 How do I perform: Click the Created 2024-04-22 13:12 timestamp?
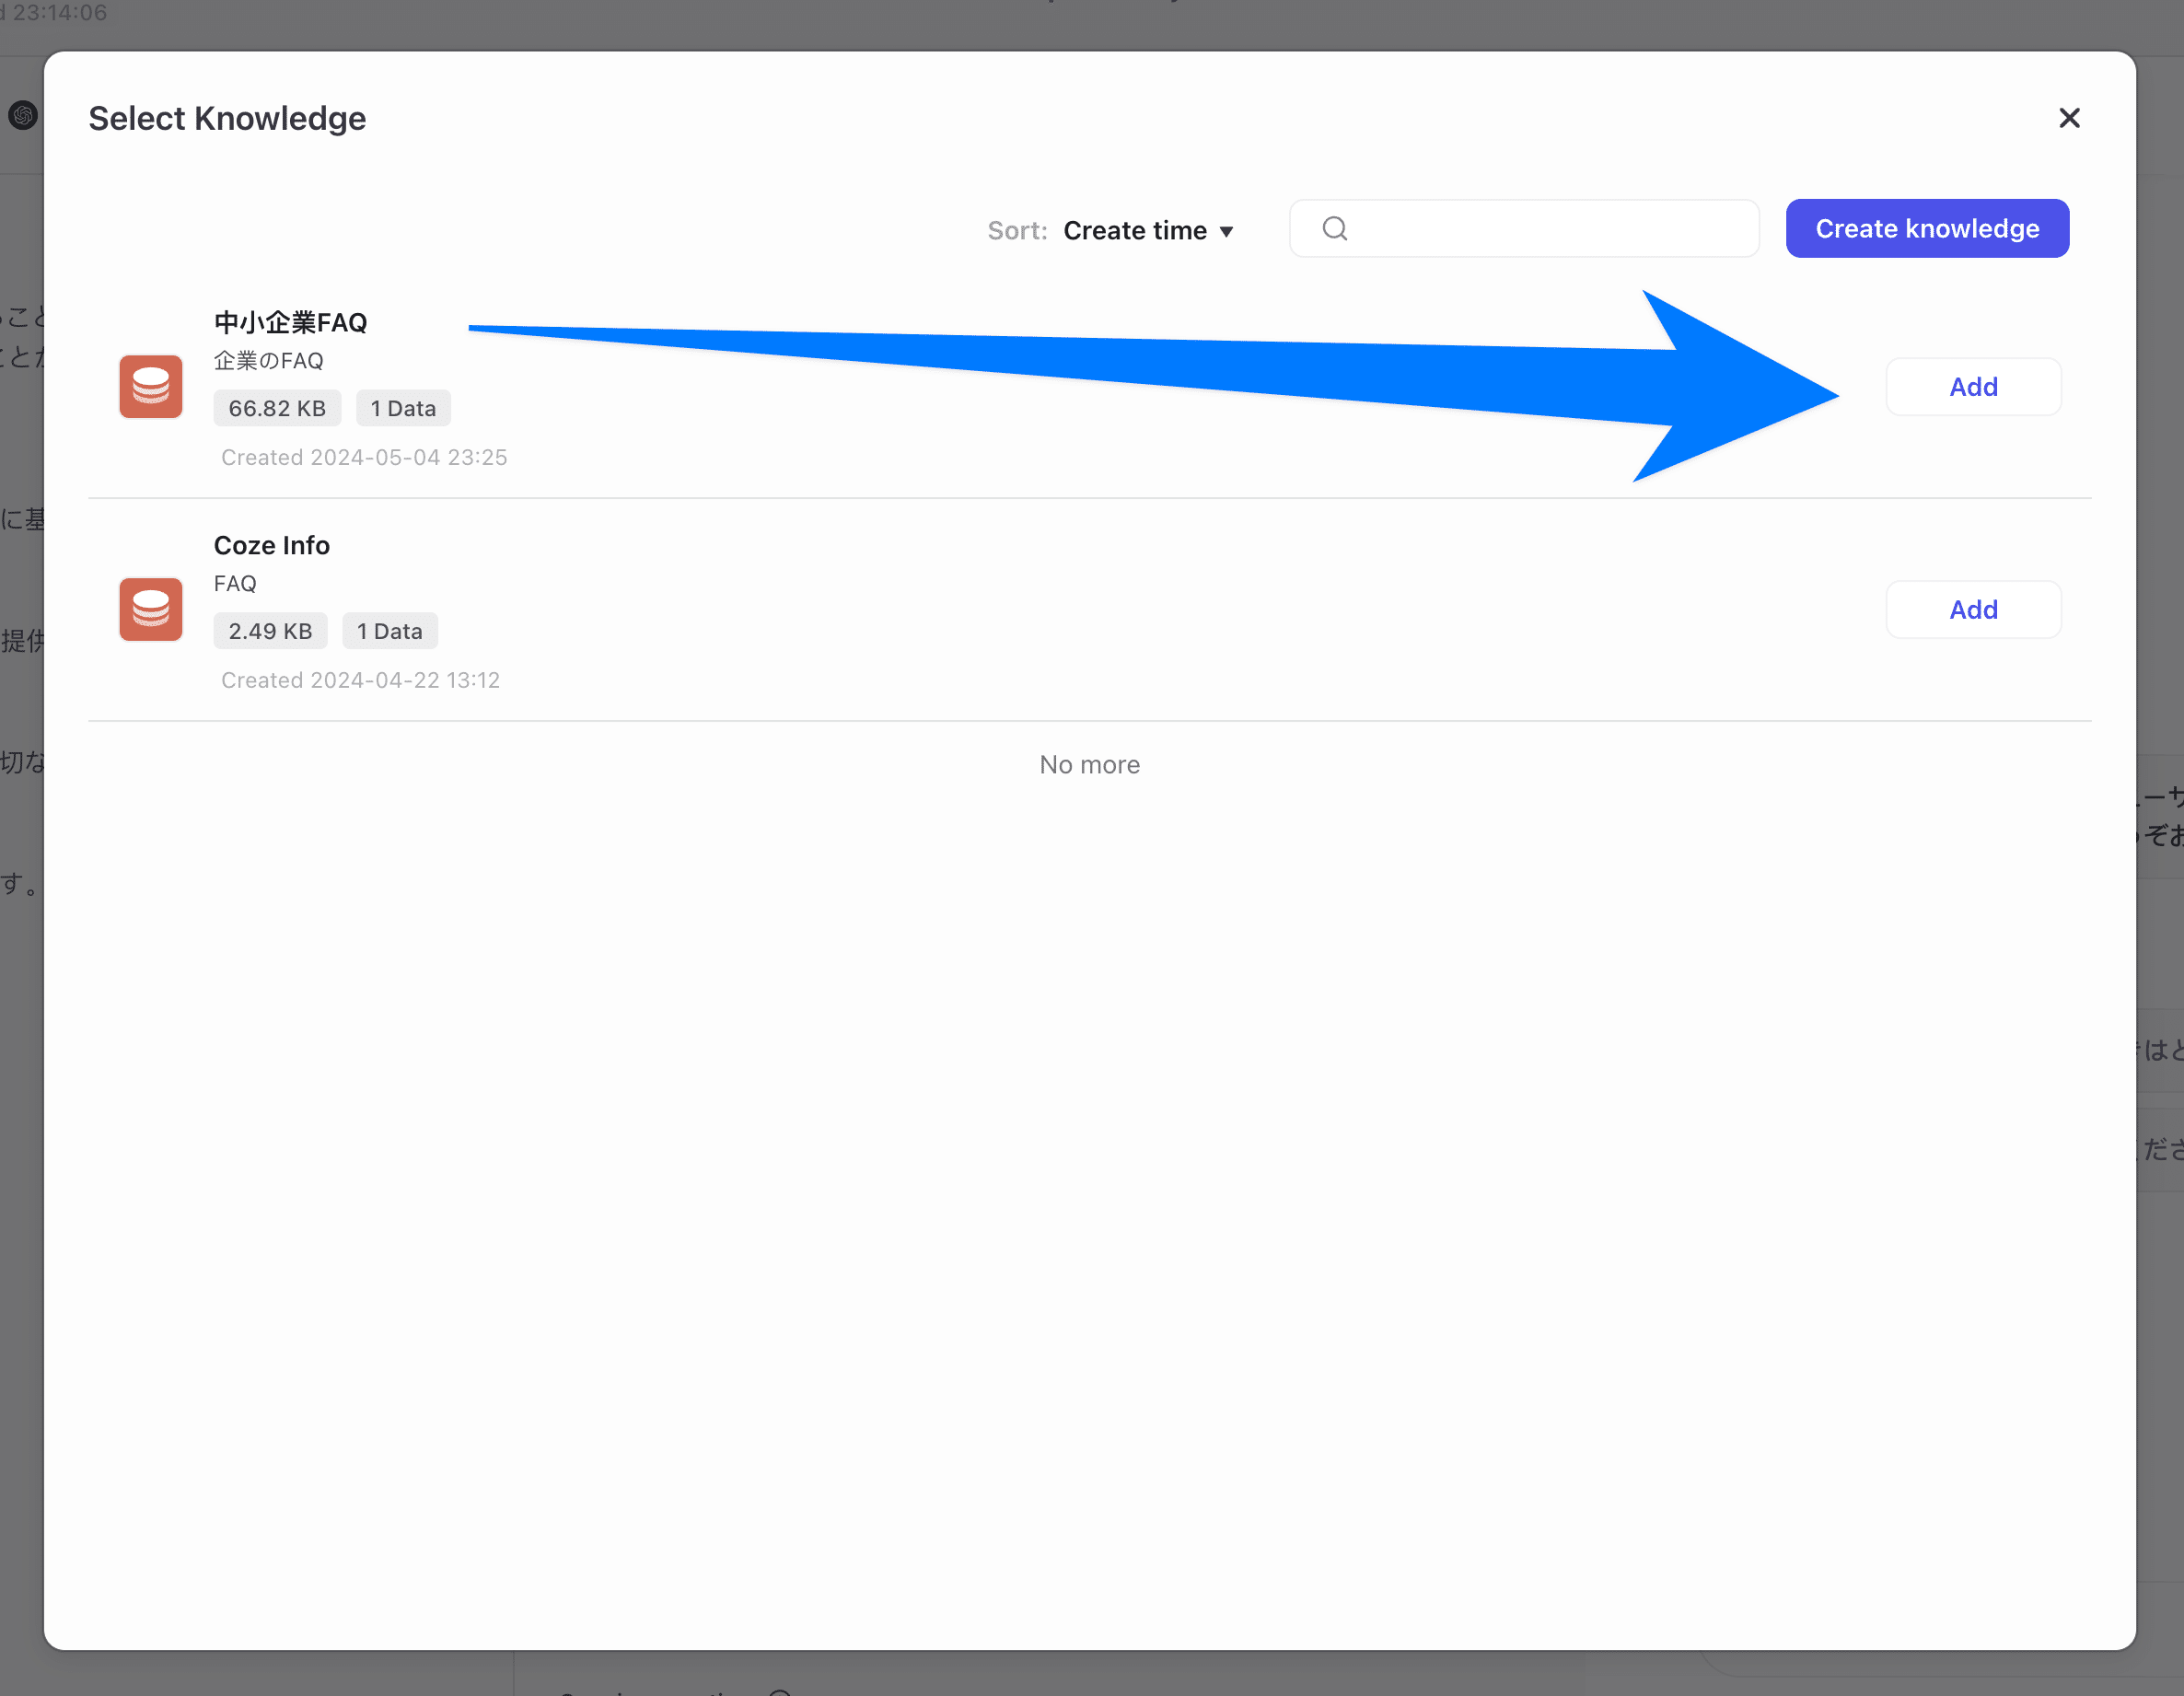point(360,680)
